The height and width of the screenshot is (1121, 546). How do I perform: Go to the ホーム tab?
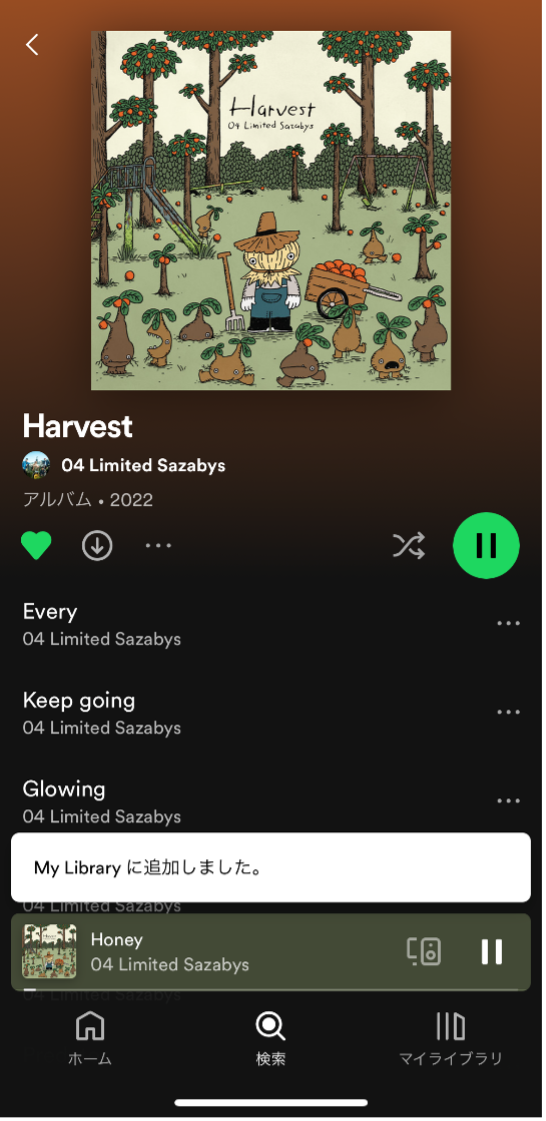click(90, 1039)
